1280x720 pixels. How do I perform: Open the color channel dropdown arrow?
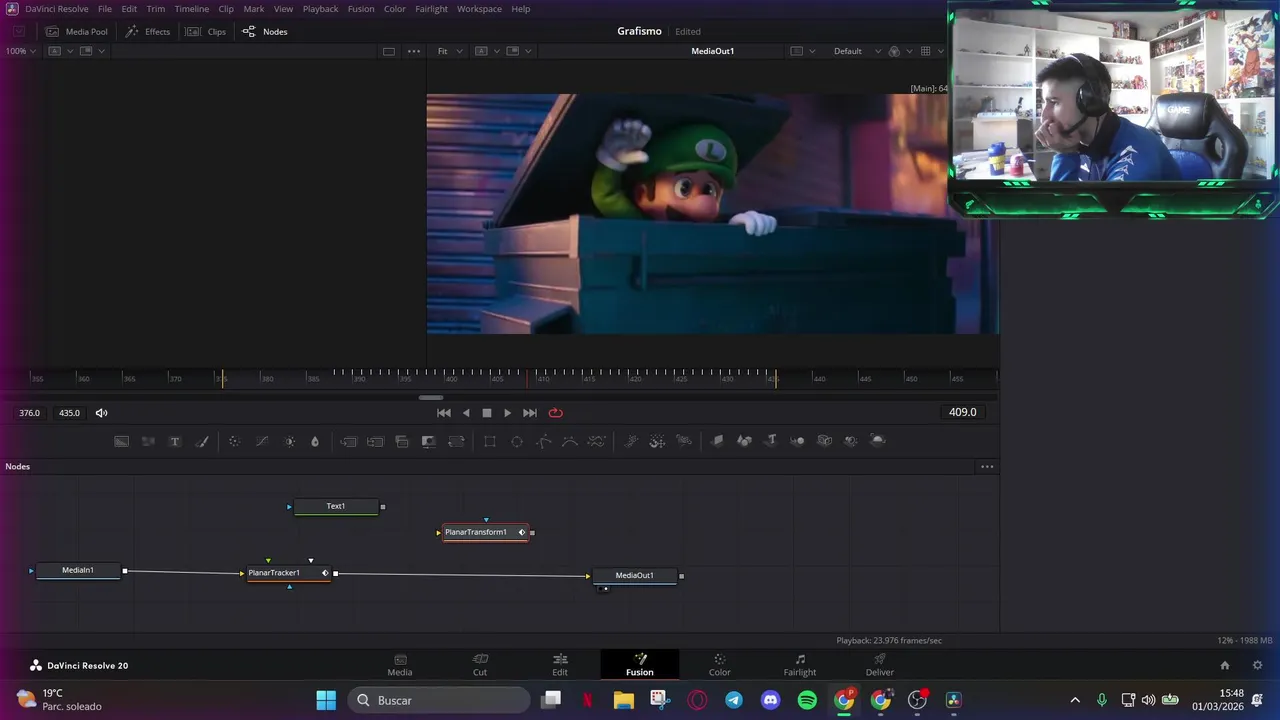click(909, 51)
